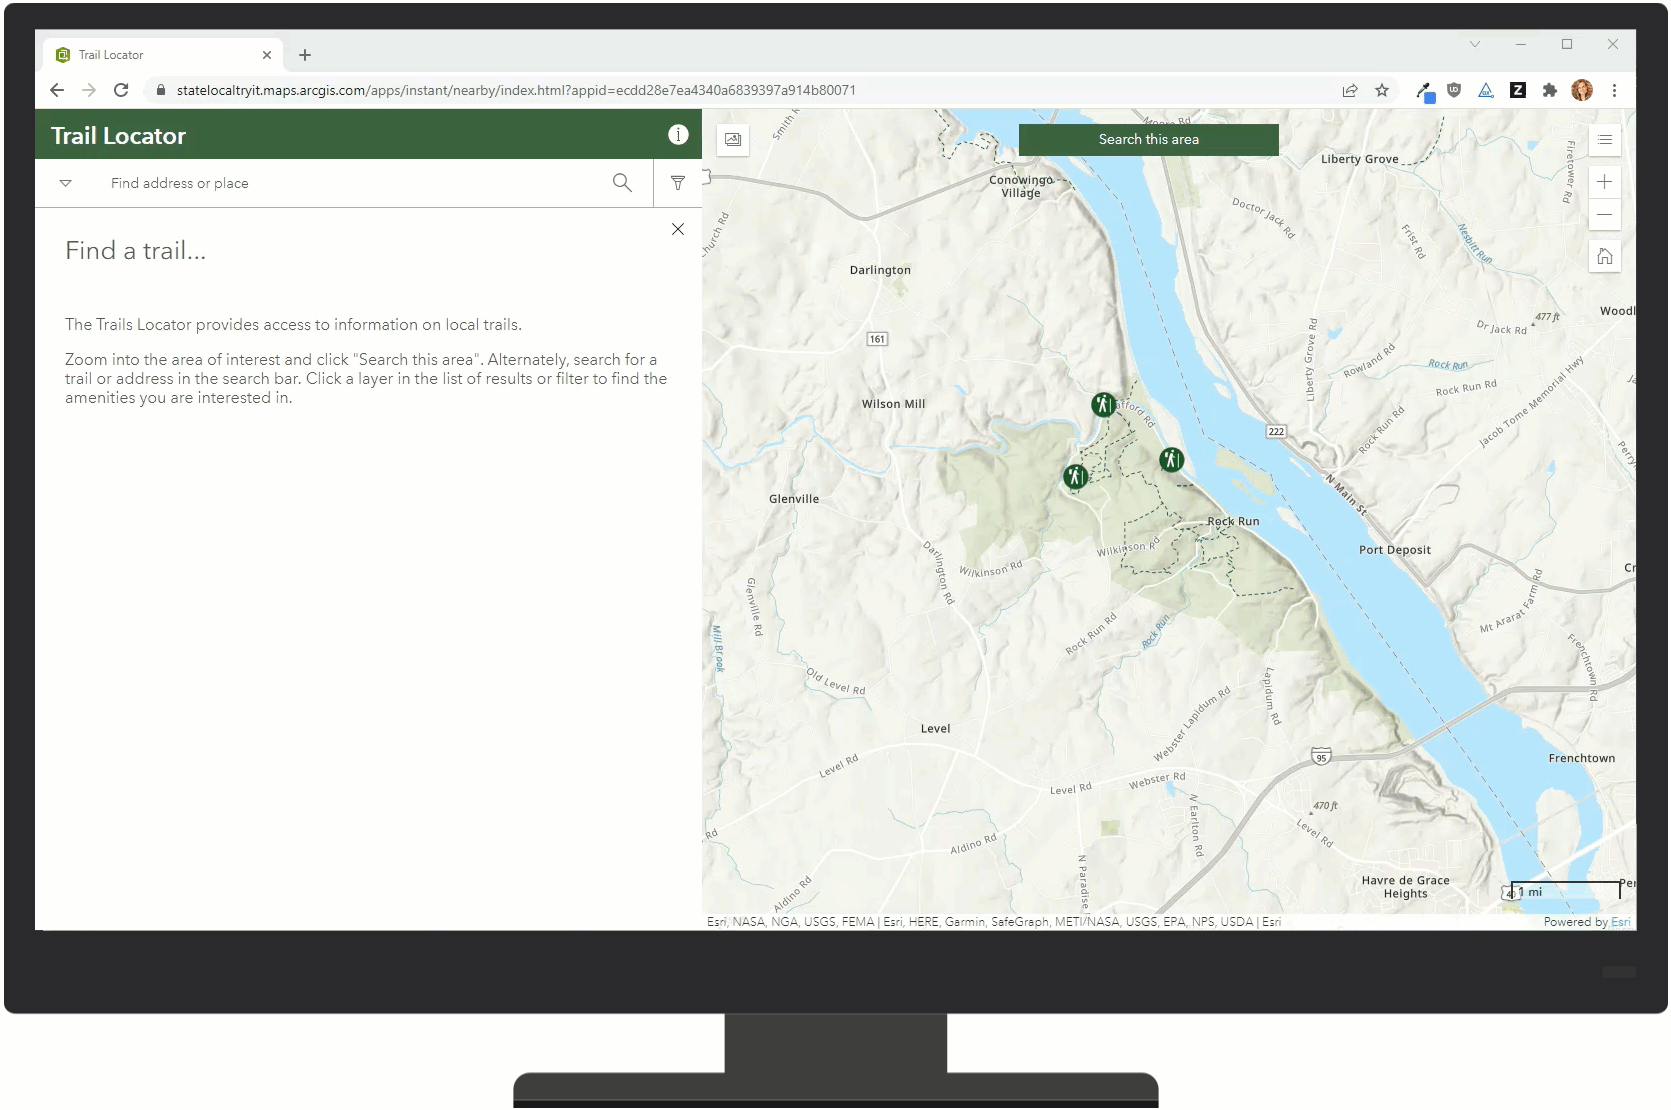1671x1110 pixels.
Task: Return to default extent with the home icon
Action: pos(1605,256)
